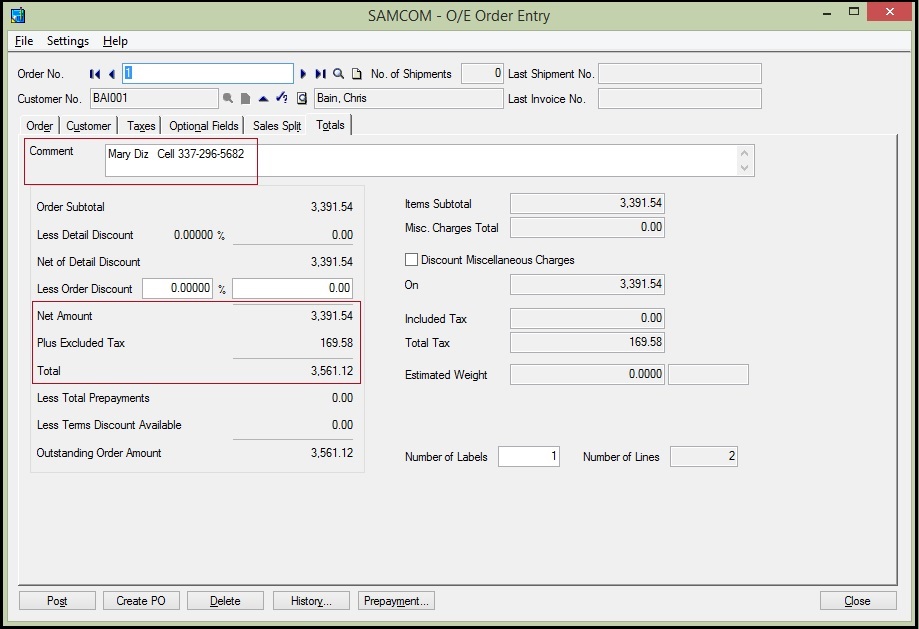Viewport: 919px width, 629px height.
Task: Switch to the Taxes tab
Action: [141, 126]
